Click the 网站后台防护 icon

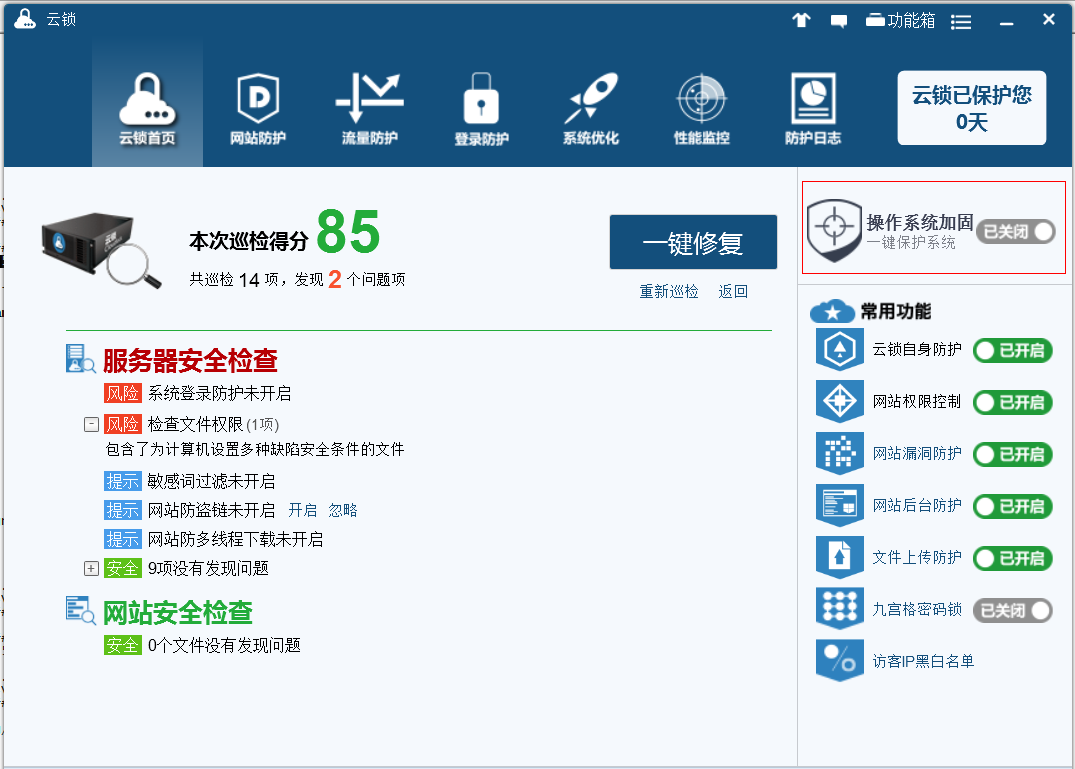pos(840,506)
